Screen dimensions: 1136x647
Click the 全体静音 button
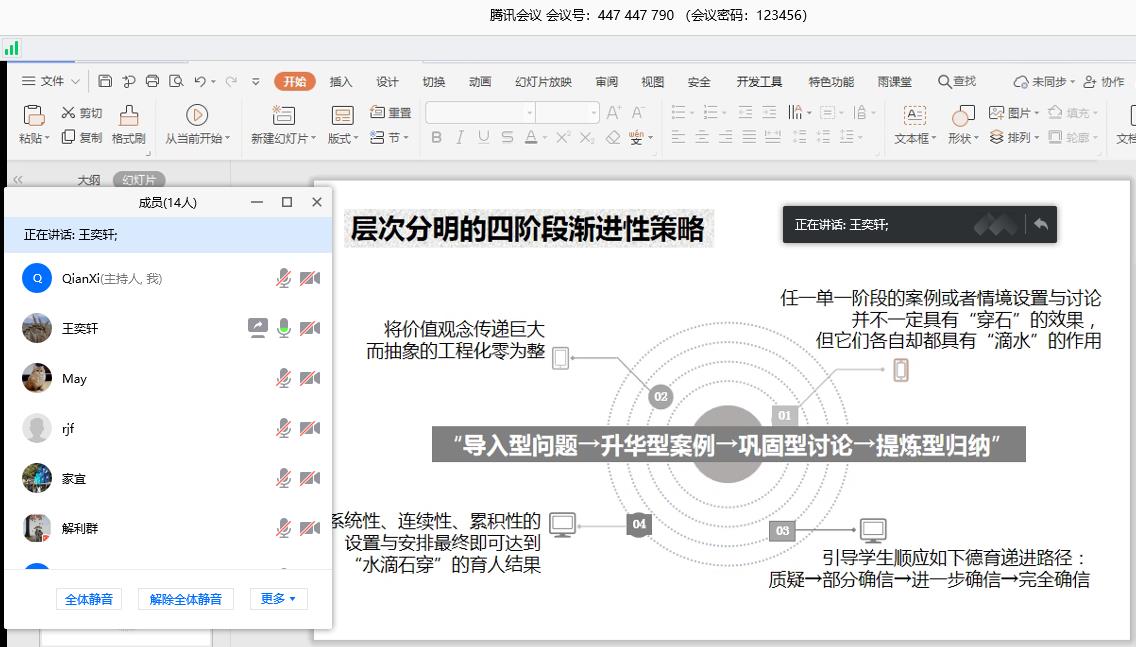tap(89, 599)
